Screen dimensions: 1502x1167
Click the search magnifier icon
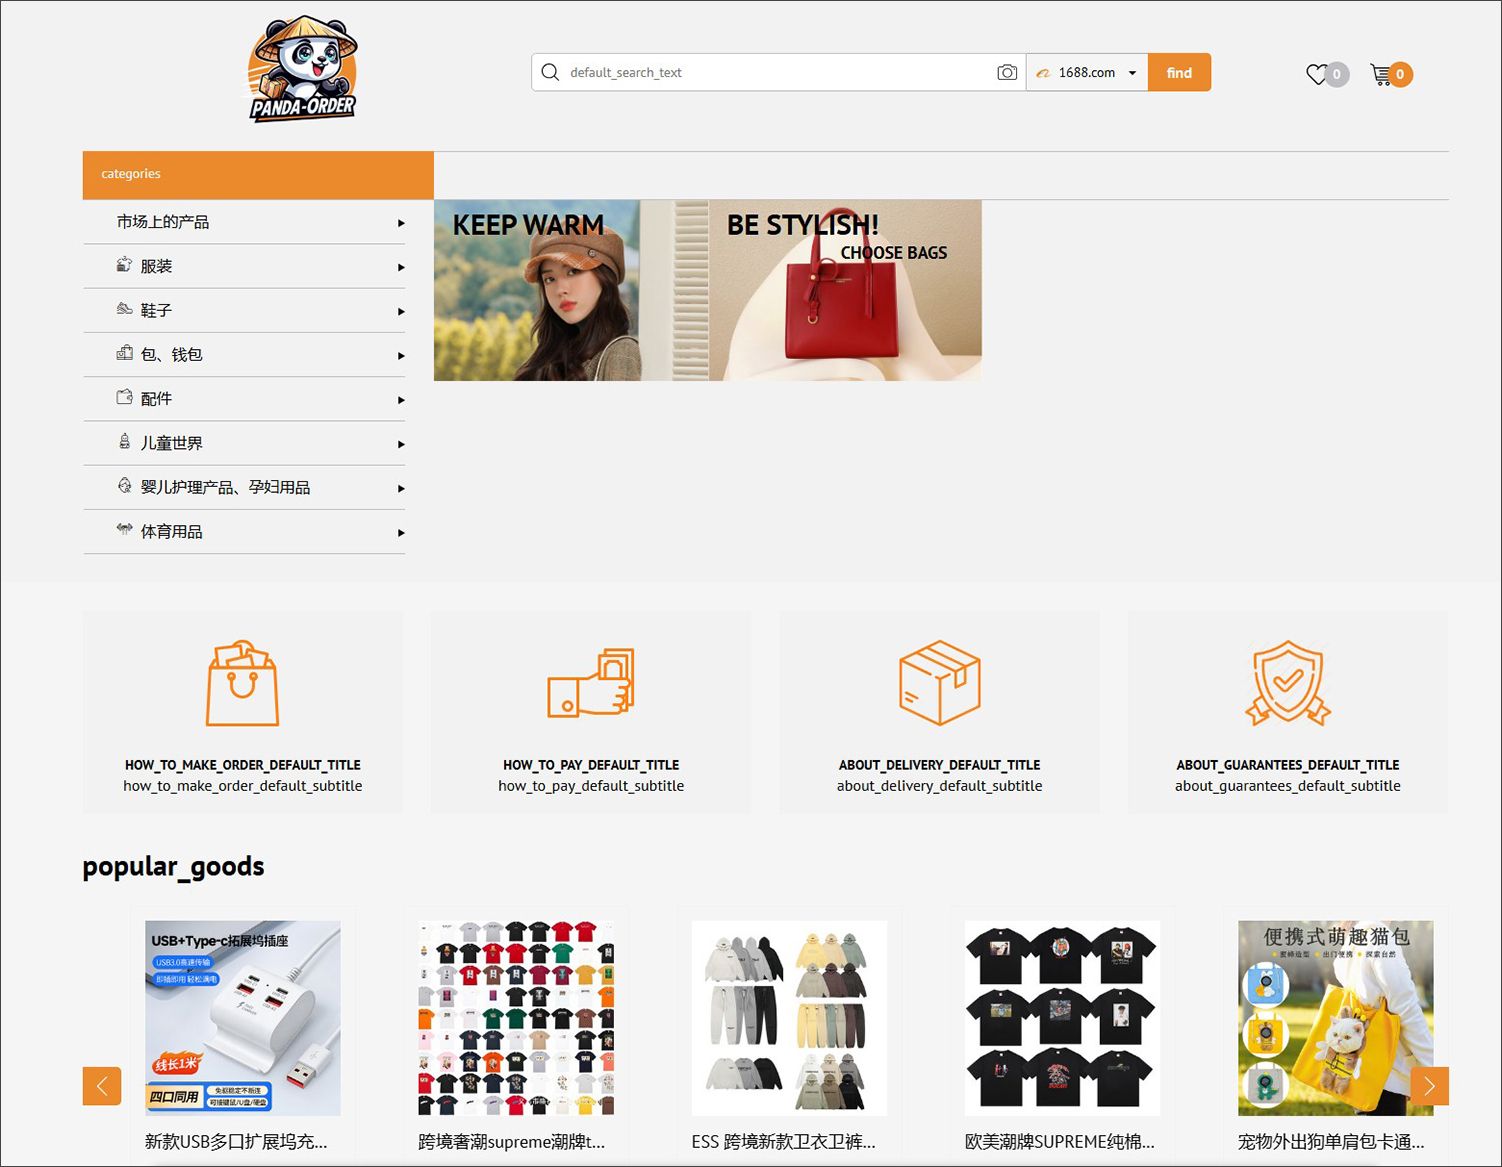[x=550, y=72]
